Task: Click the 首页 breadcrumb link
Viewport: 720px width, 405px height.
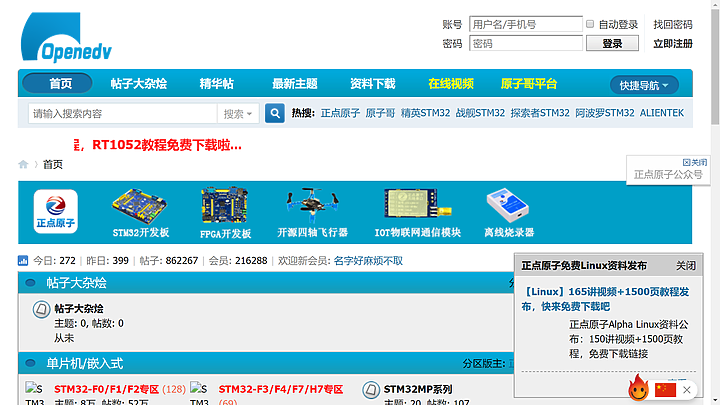Action: (53, 164)
